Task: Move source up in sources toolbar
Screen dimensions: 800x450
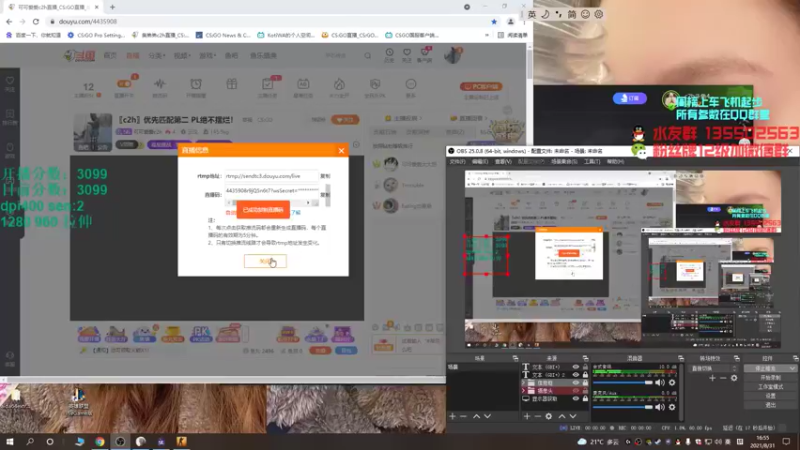Action: [x=562, y=416]
